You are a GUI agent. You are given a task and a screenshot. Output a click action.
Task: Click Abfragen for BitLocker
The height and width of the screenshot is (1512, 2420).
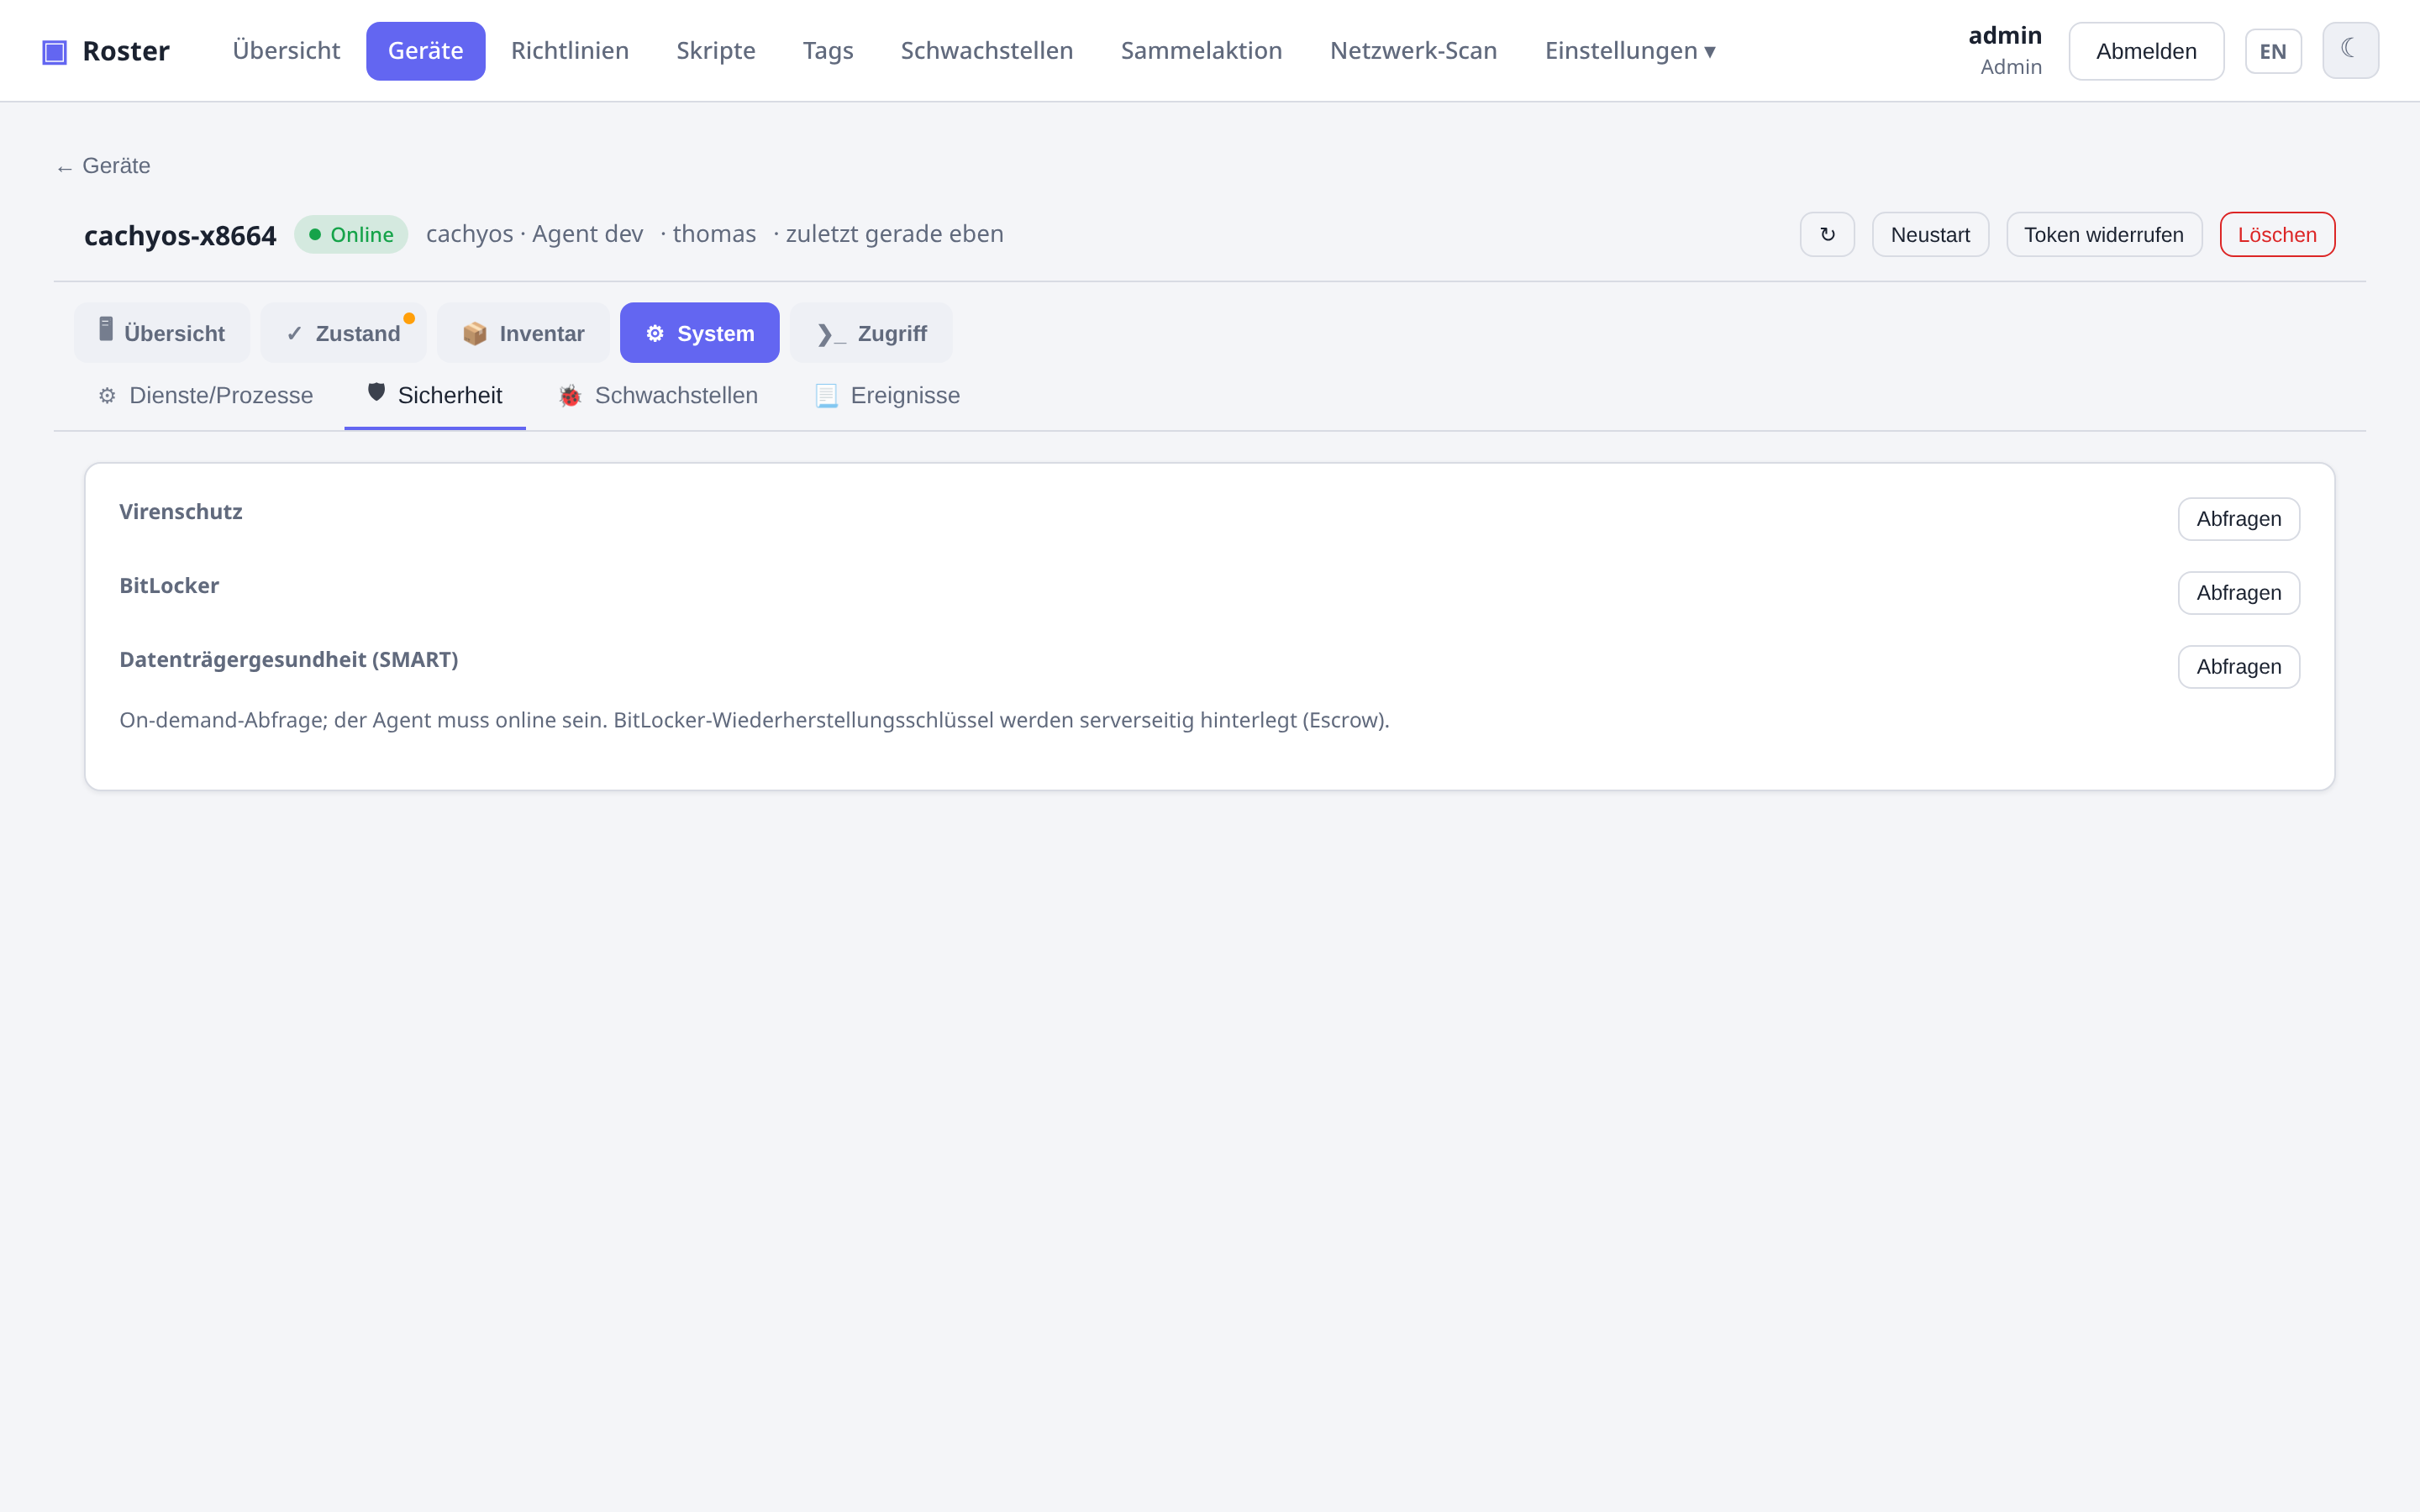2238,593
